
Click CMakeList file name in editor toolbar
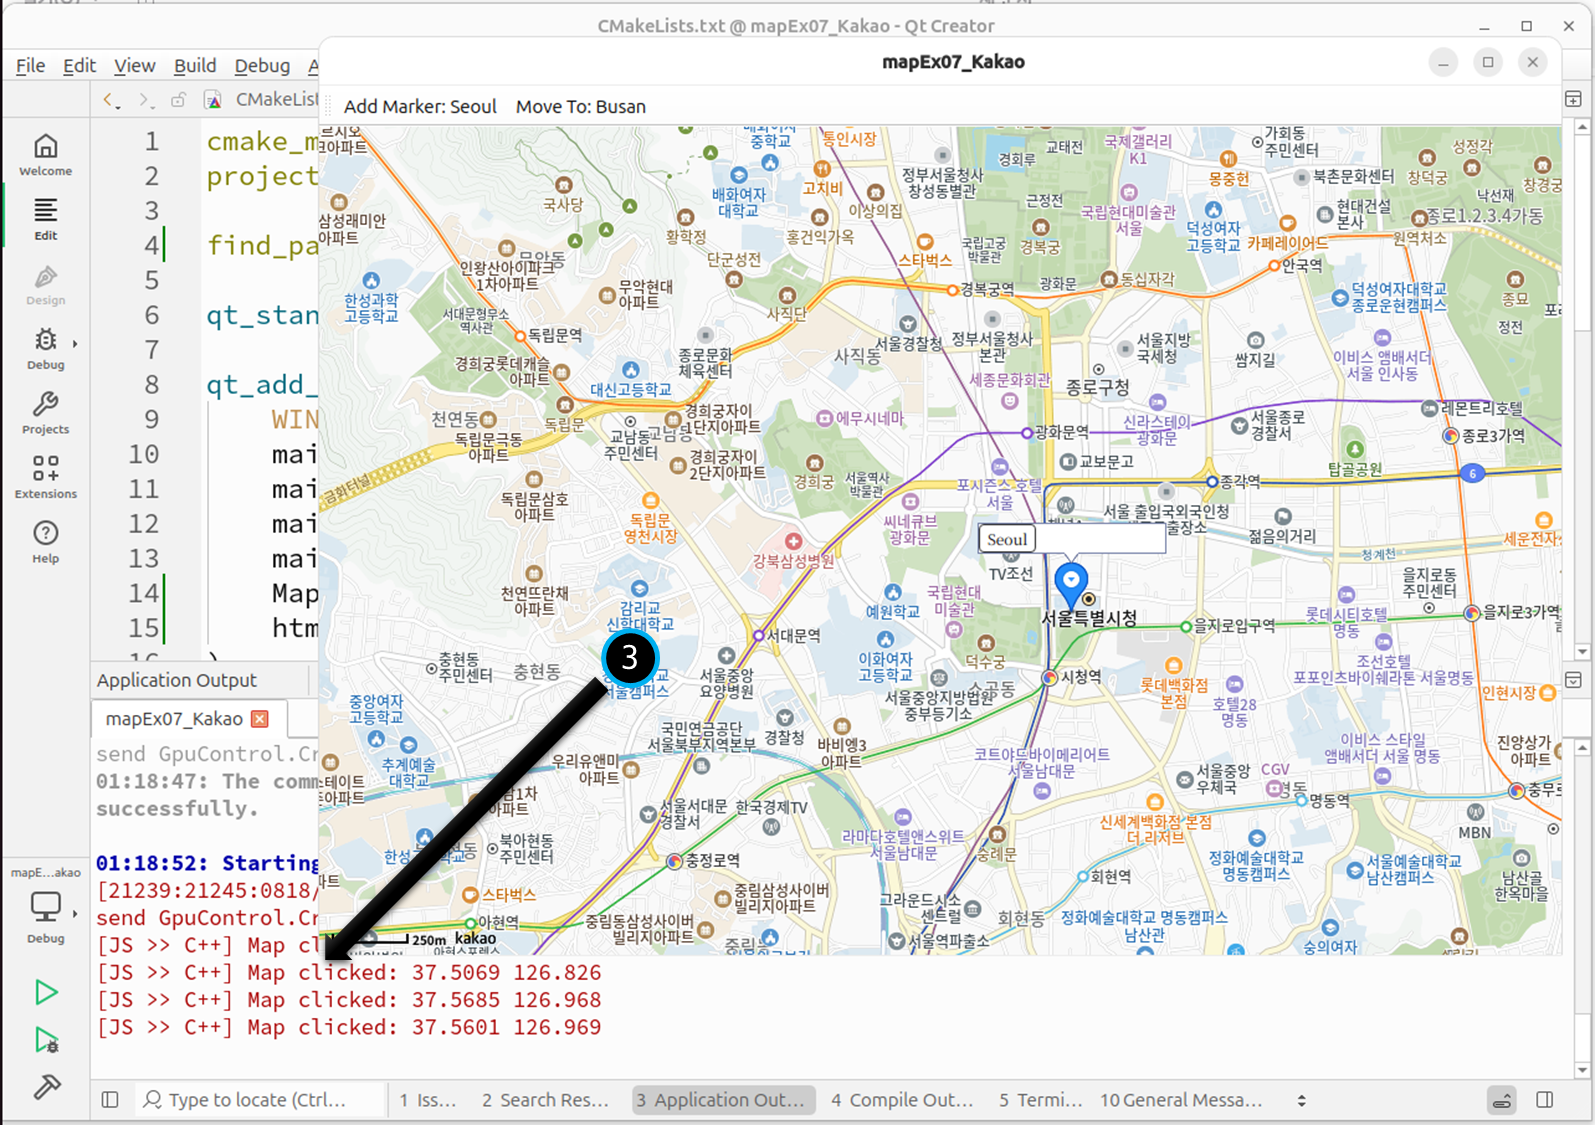pos(277,99)
